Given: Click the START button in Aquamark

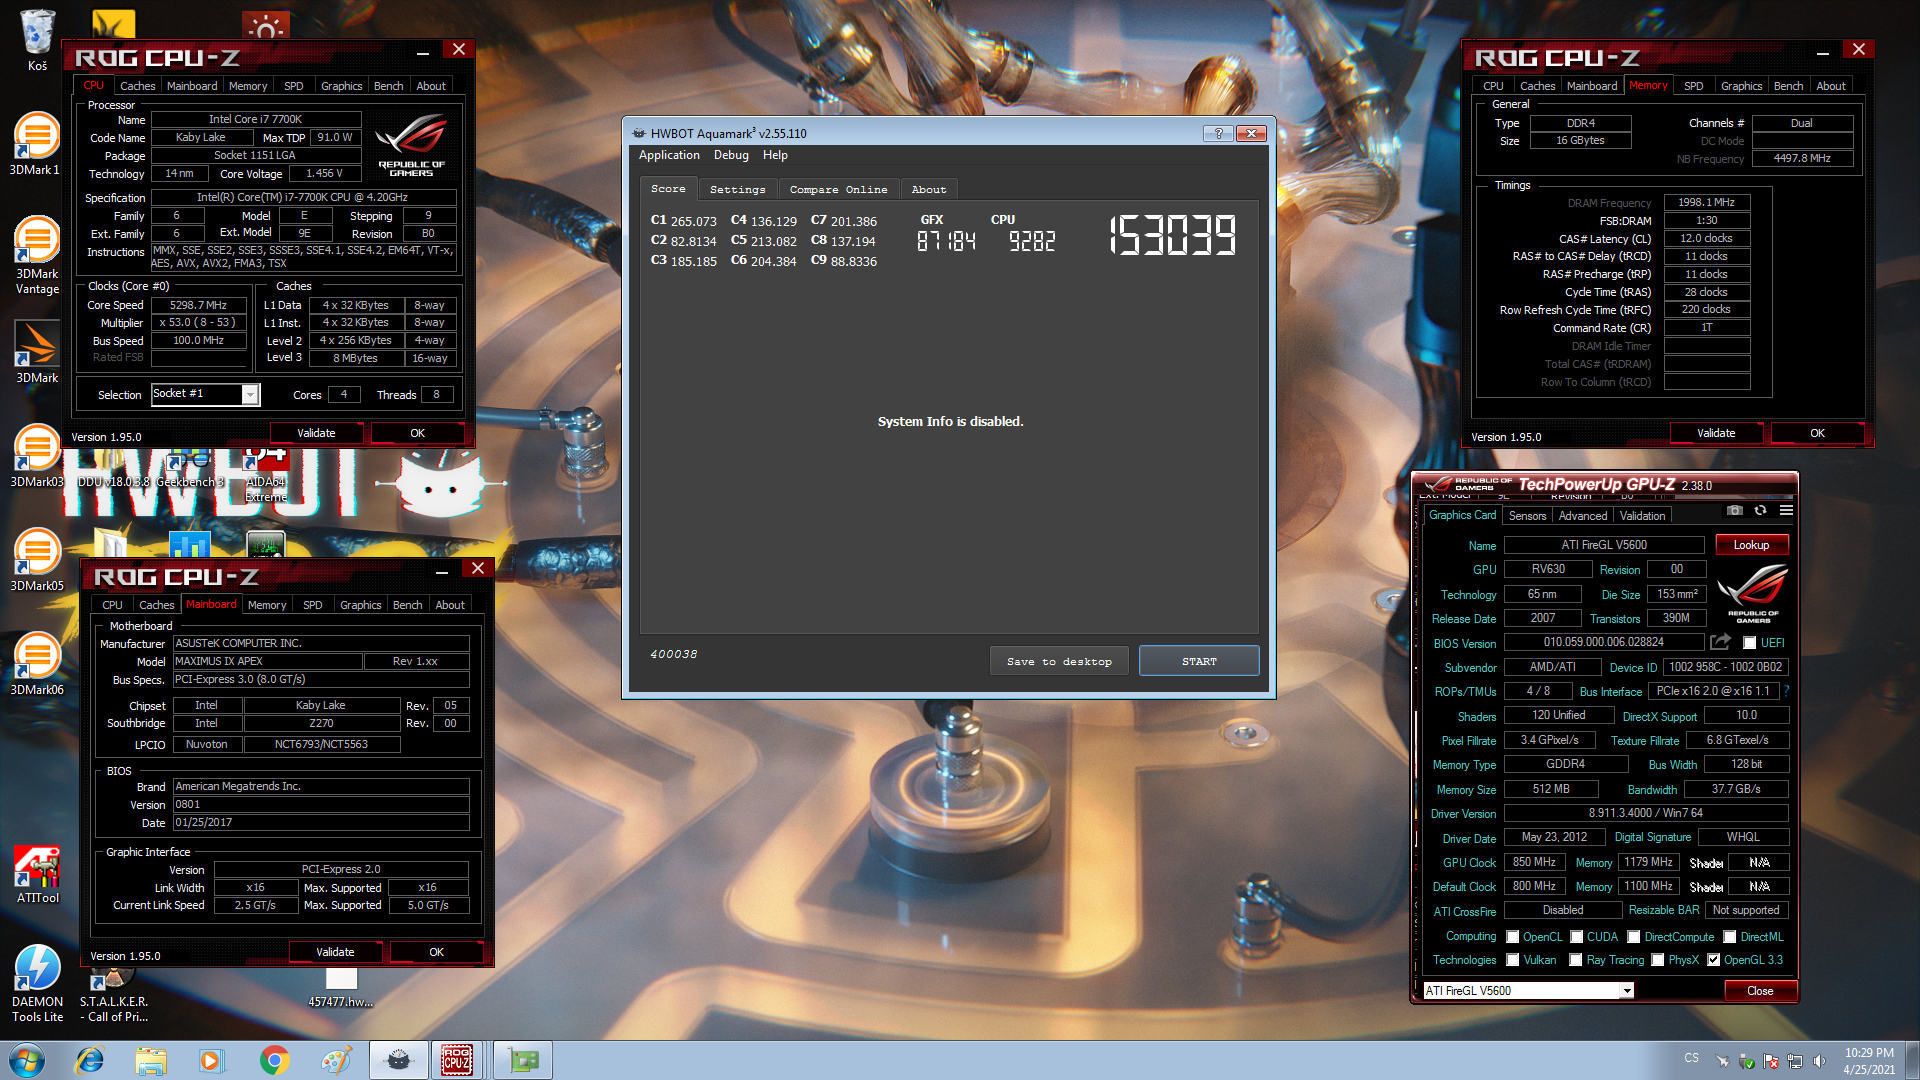Looking at the screenshot, I should 1199,661.
